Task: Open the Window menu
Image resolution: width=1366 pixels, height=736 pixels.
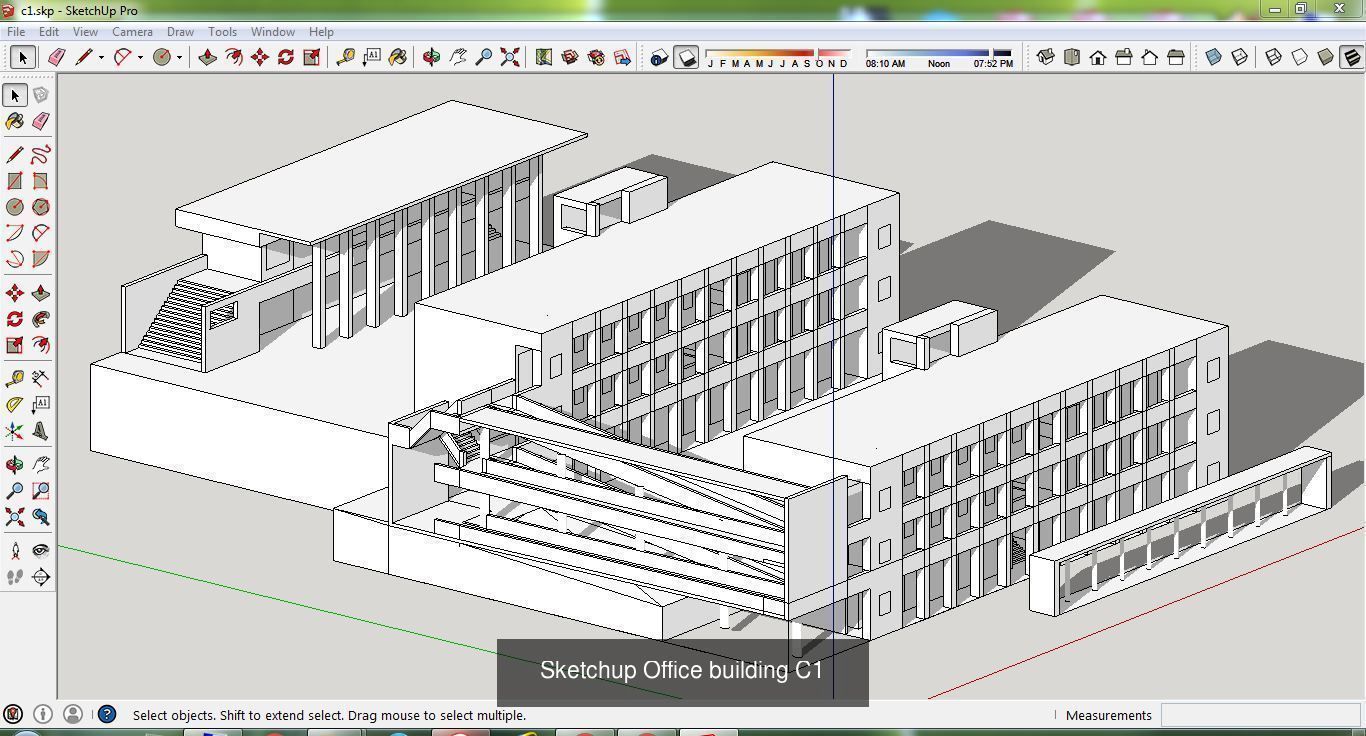Action: (272, 32)
